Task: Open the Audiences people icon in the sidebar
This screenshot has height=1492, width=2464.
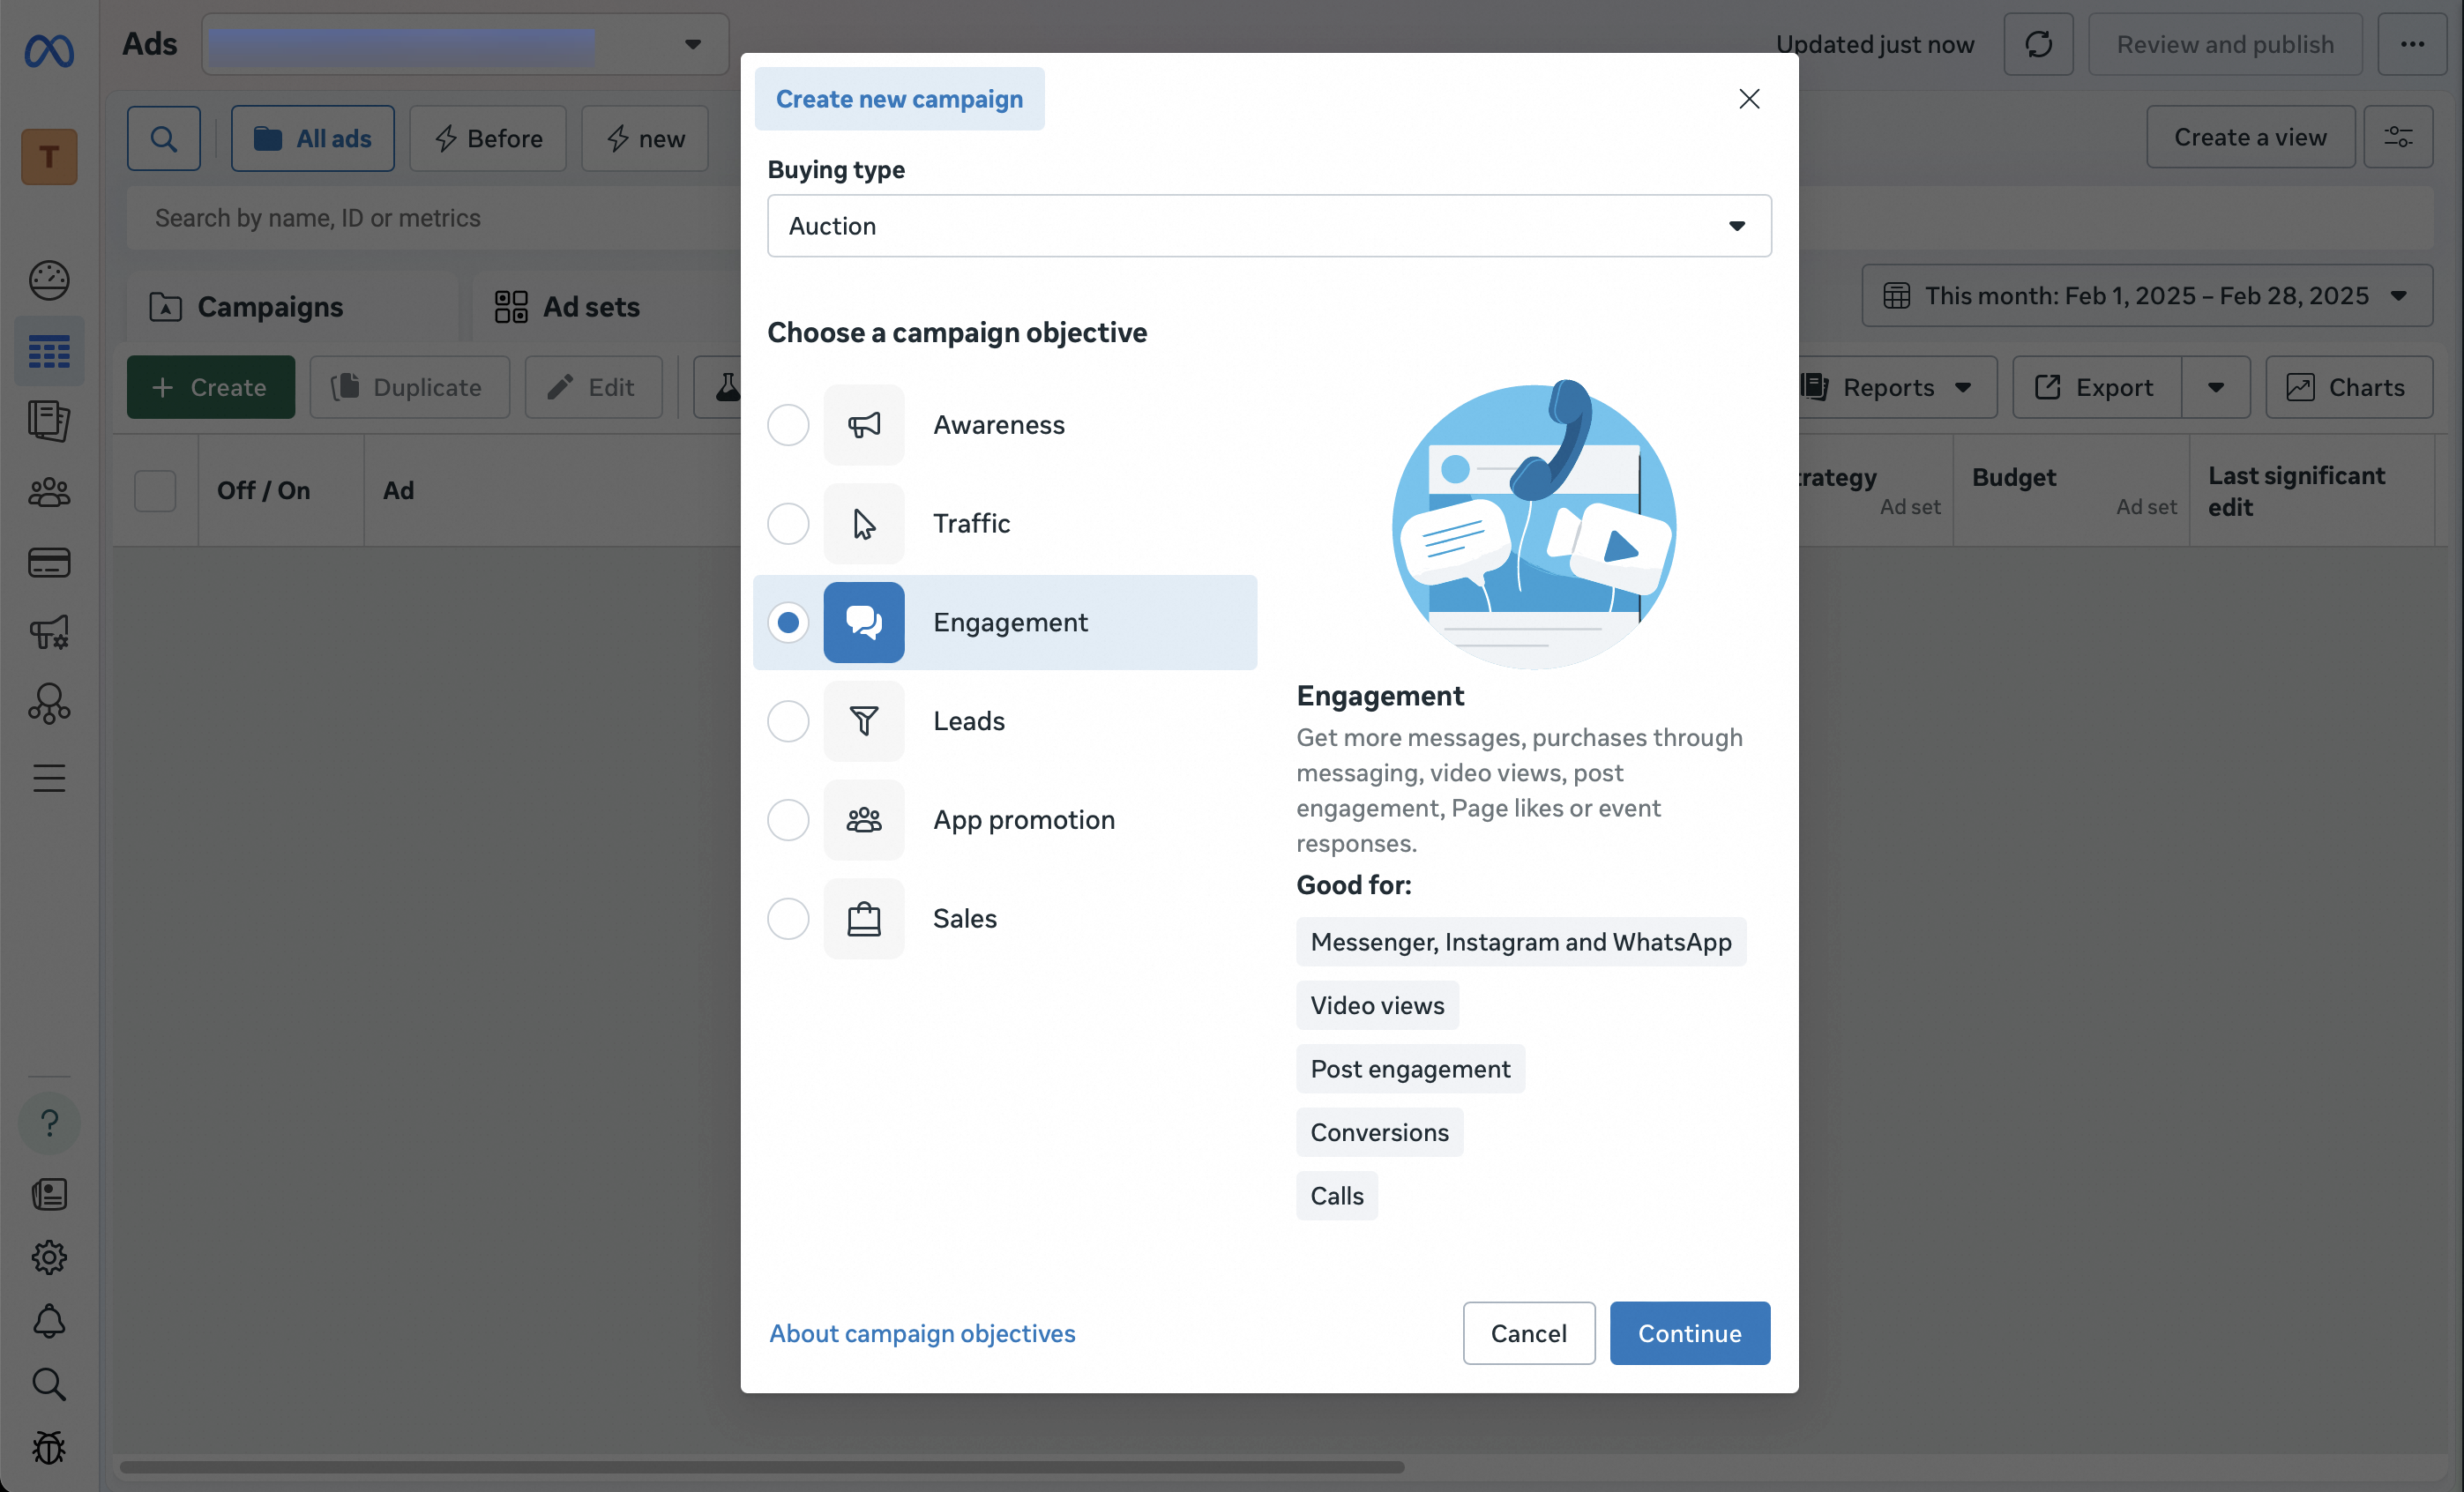Action: click(x=49, y=492)
